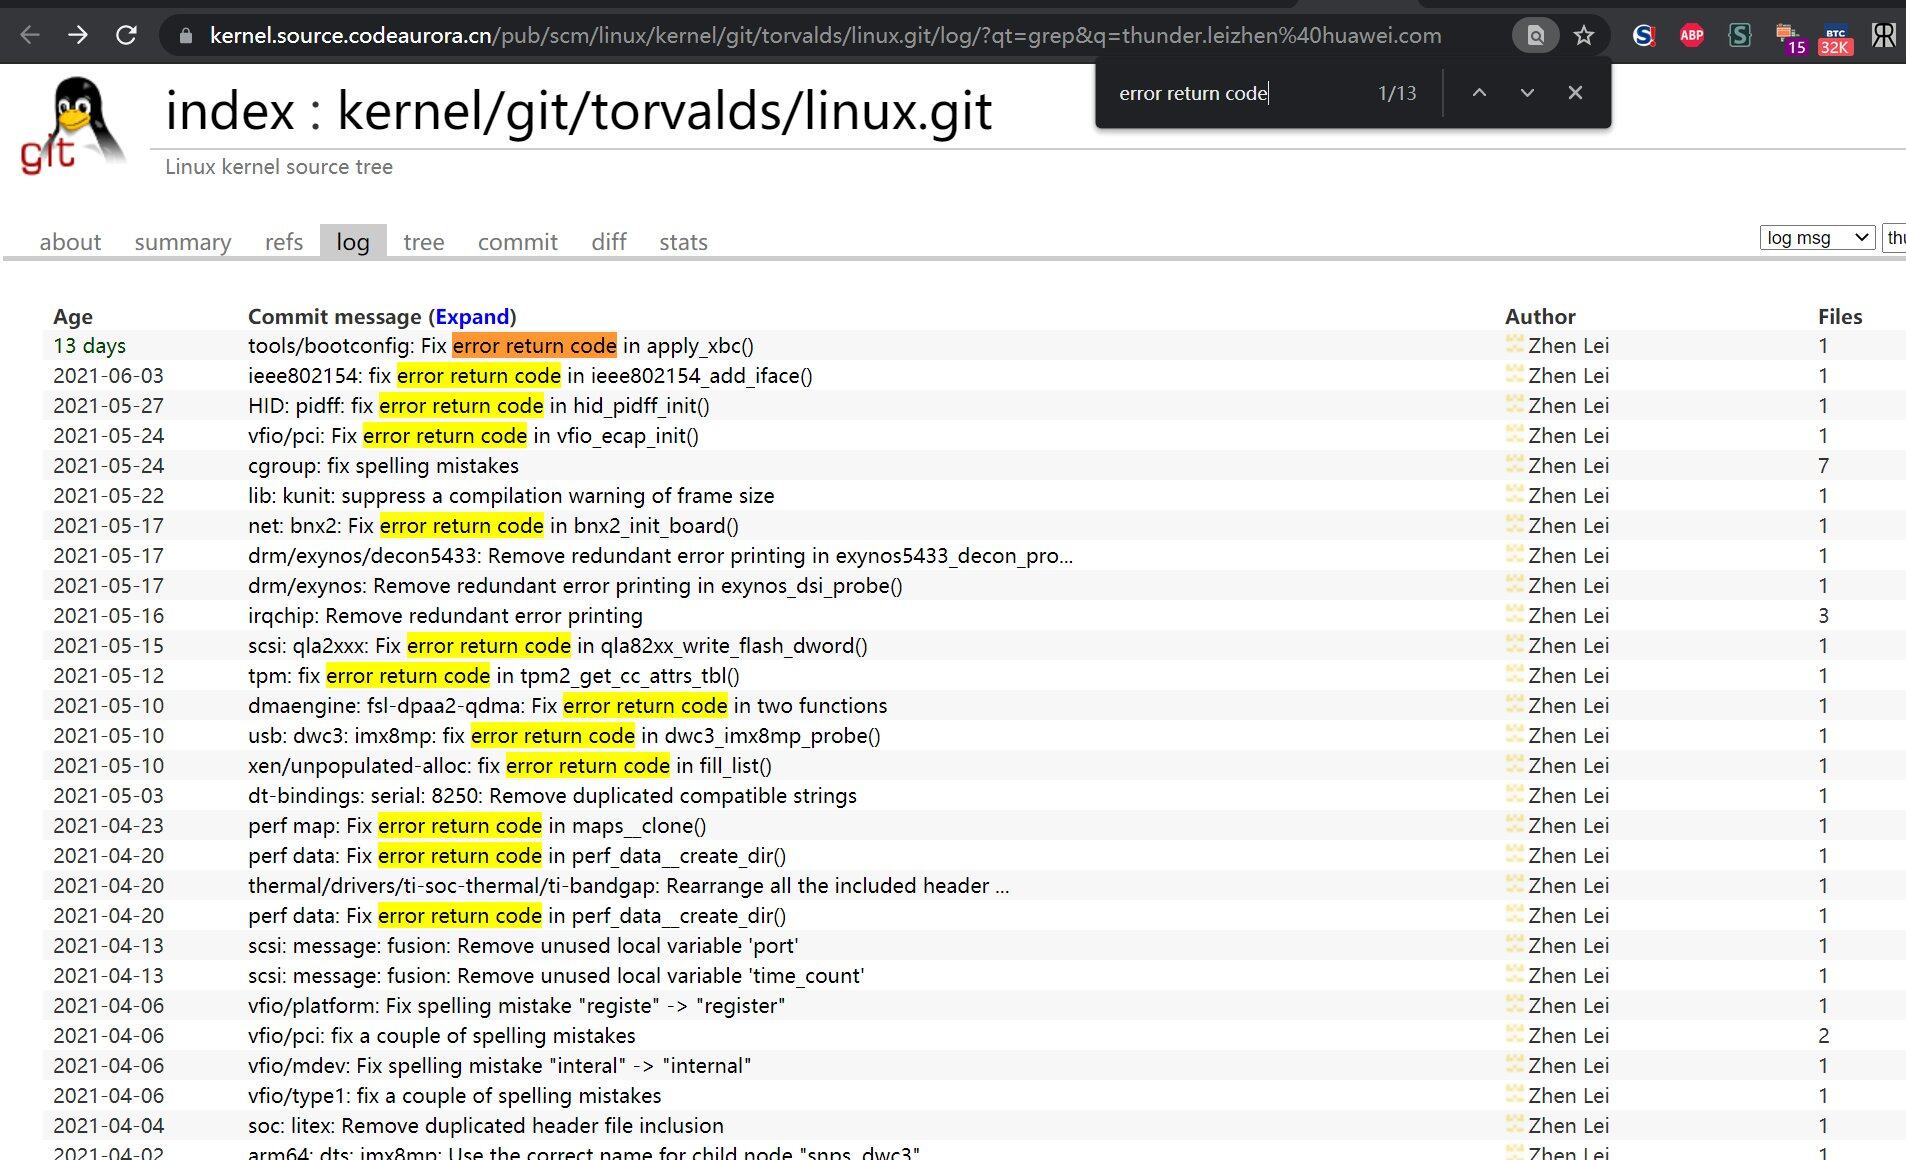Click the 'index' link in page title

point(230,110)
